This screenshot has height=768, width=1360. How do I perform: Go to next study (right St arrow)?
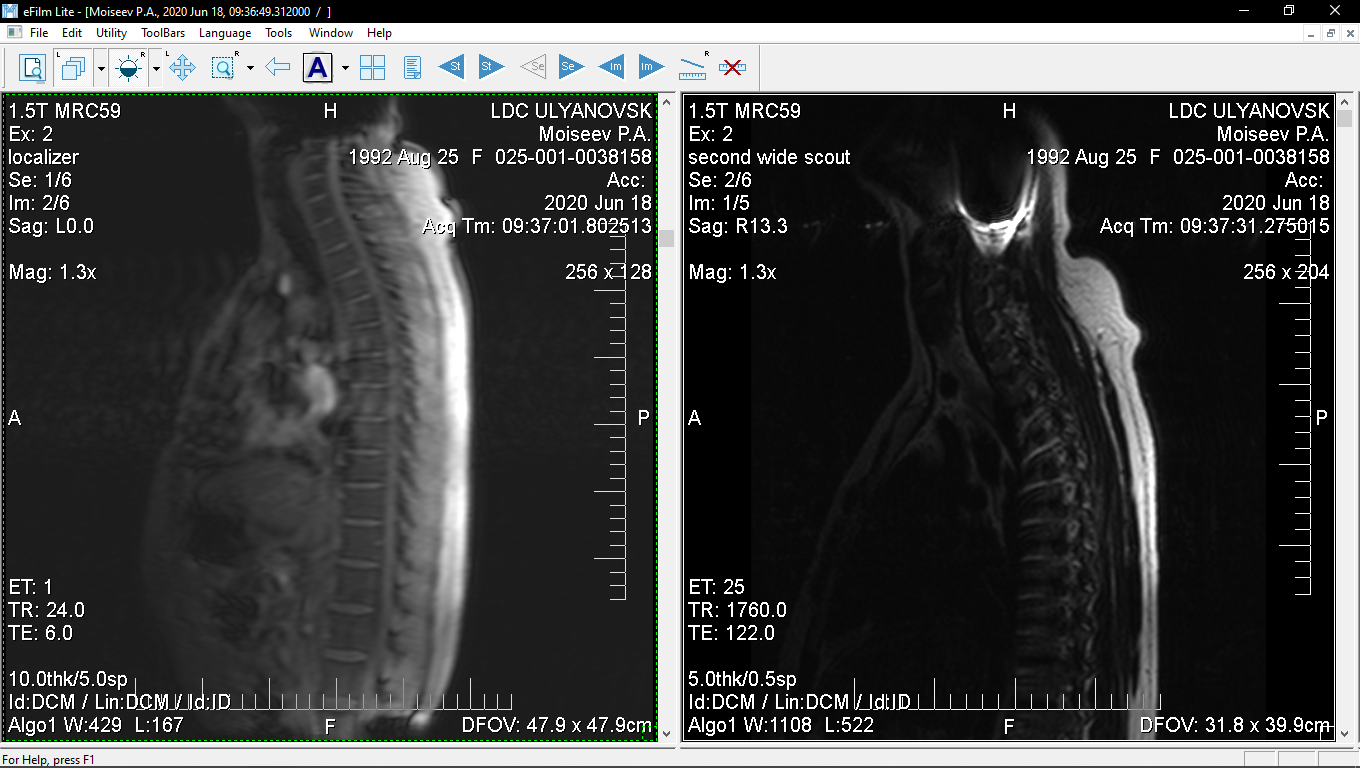coord(491,68)
